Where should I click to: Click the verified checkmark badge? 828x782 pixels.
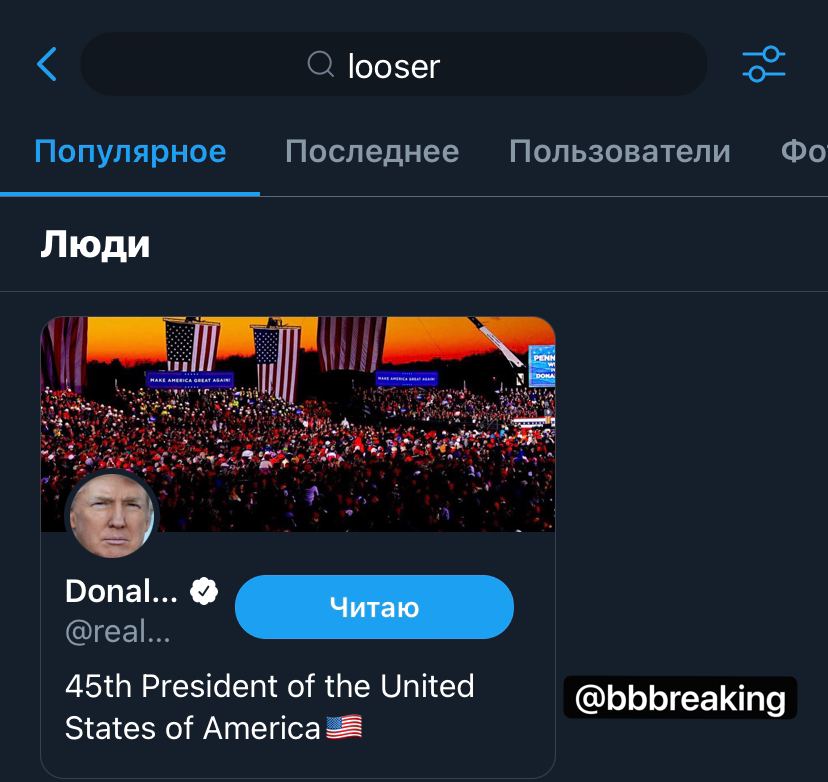(204, 592)
